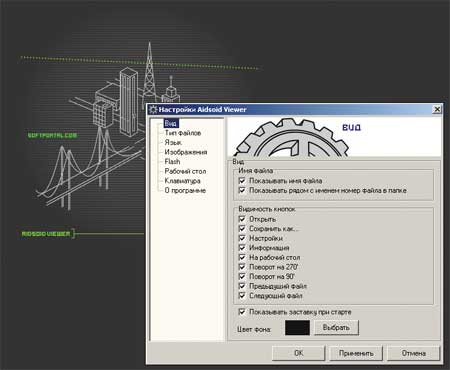Click the Выбрать color button
450x370 pixels.
(x=336, y=328)
